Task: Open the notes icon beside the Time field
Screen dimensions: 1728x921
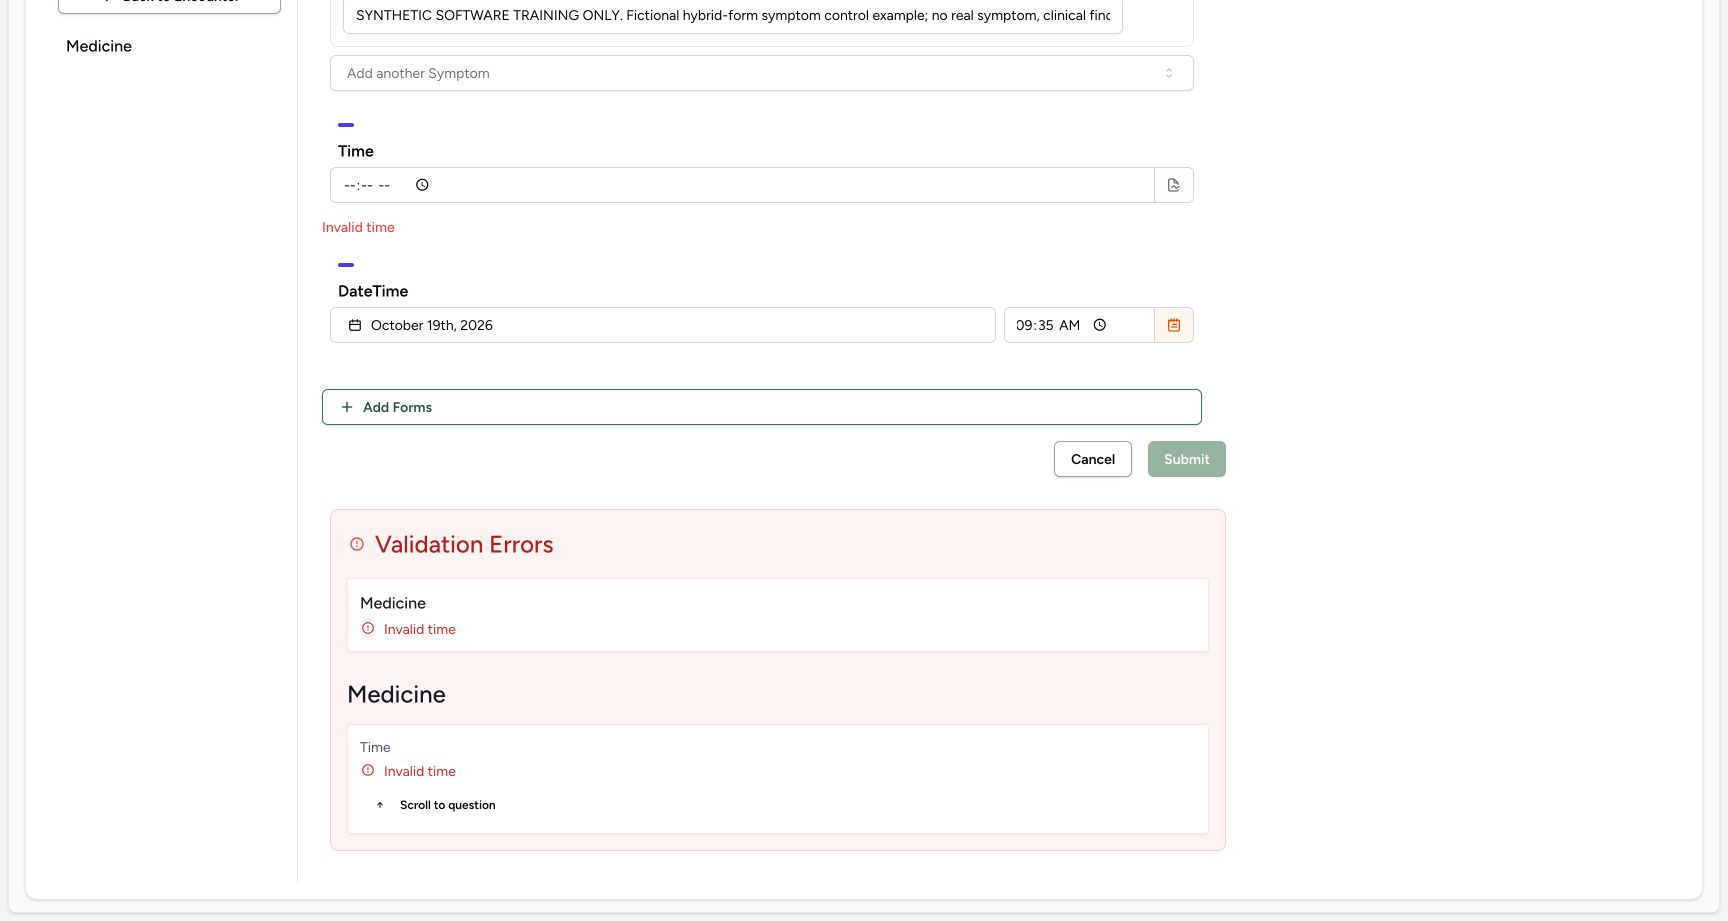Action: coord(1174,185)
